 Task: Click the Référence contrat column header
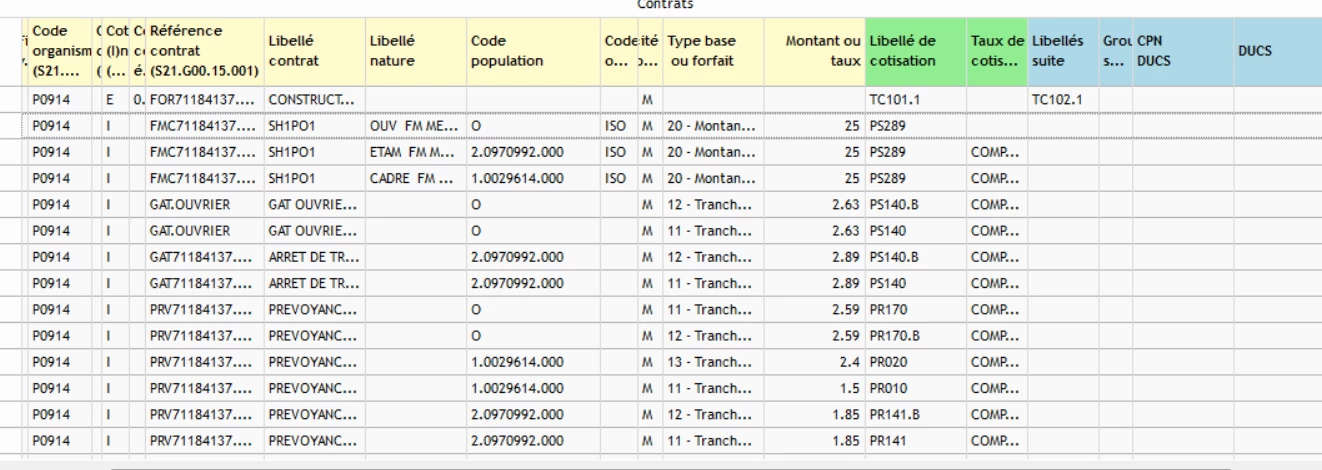coord(204,52)
